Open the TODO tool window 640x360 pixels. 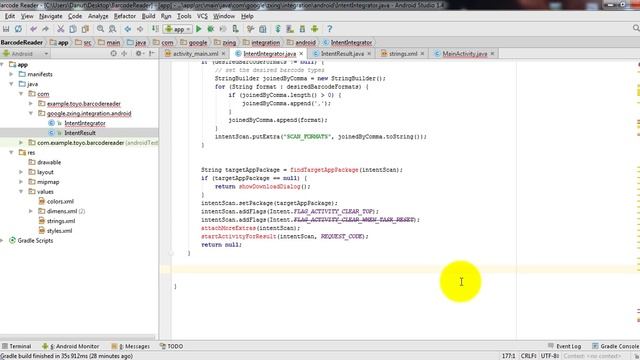pyautogui.click(x=171, y=346)
